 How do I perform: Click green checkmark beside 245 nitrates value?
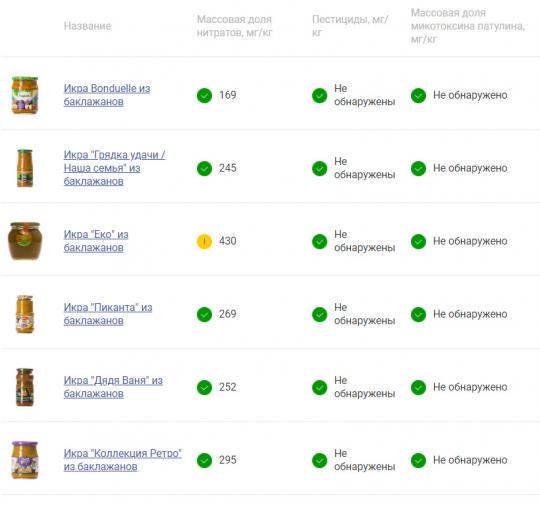click(x=204, y=168)
